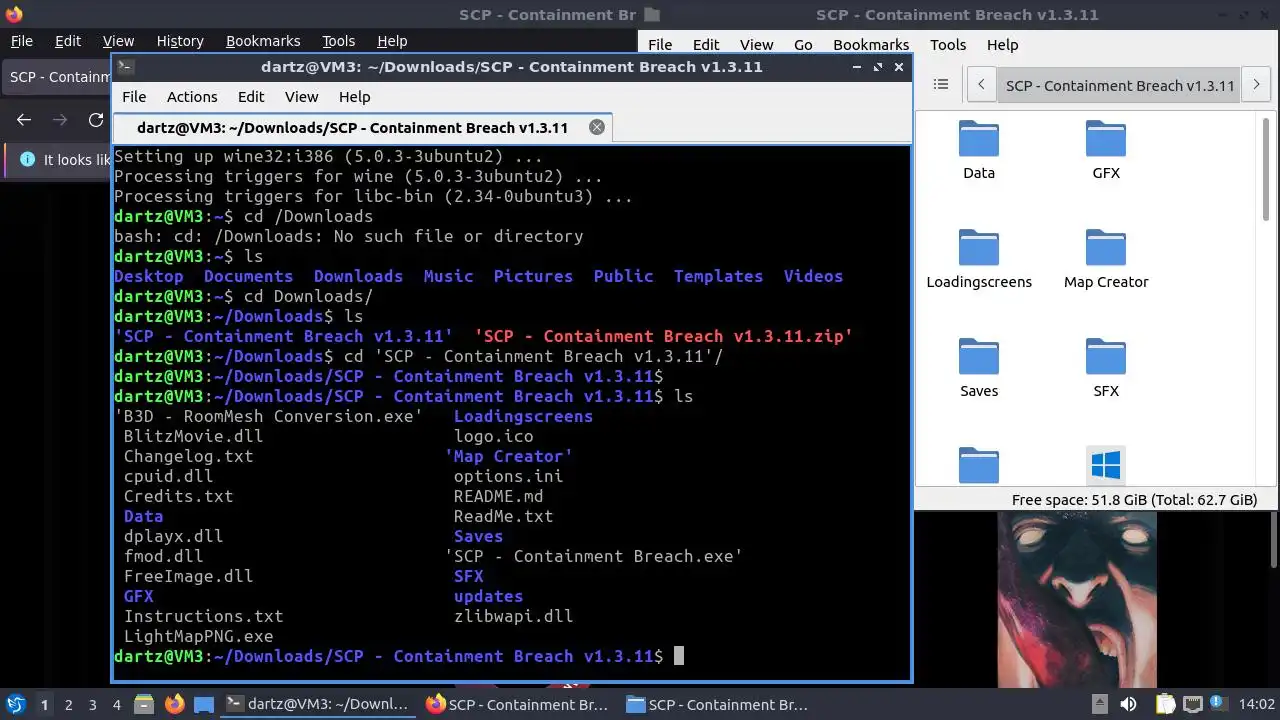Click 'zlibwapi.dll' in terminal listing
The height and width of the screenshot is (720, 1280).
coord(514,616)
